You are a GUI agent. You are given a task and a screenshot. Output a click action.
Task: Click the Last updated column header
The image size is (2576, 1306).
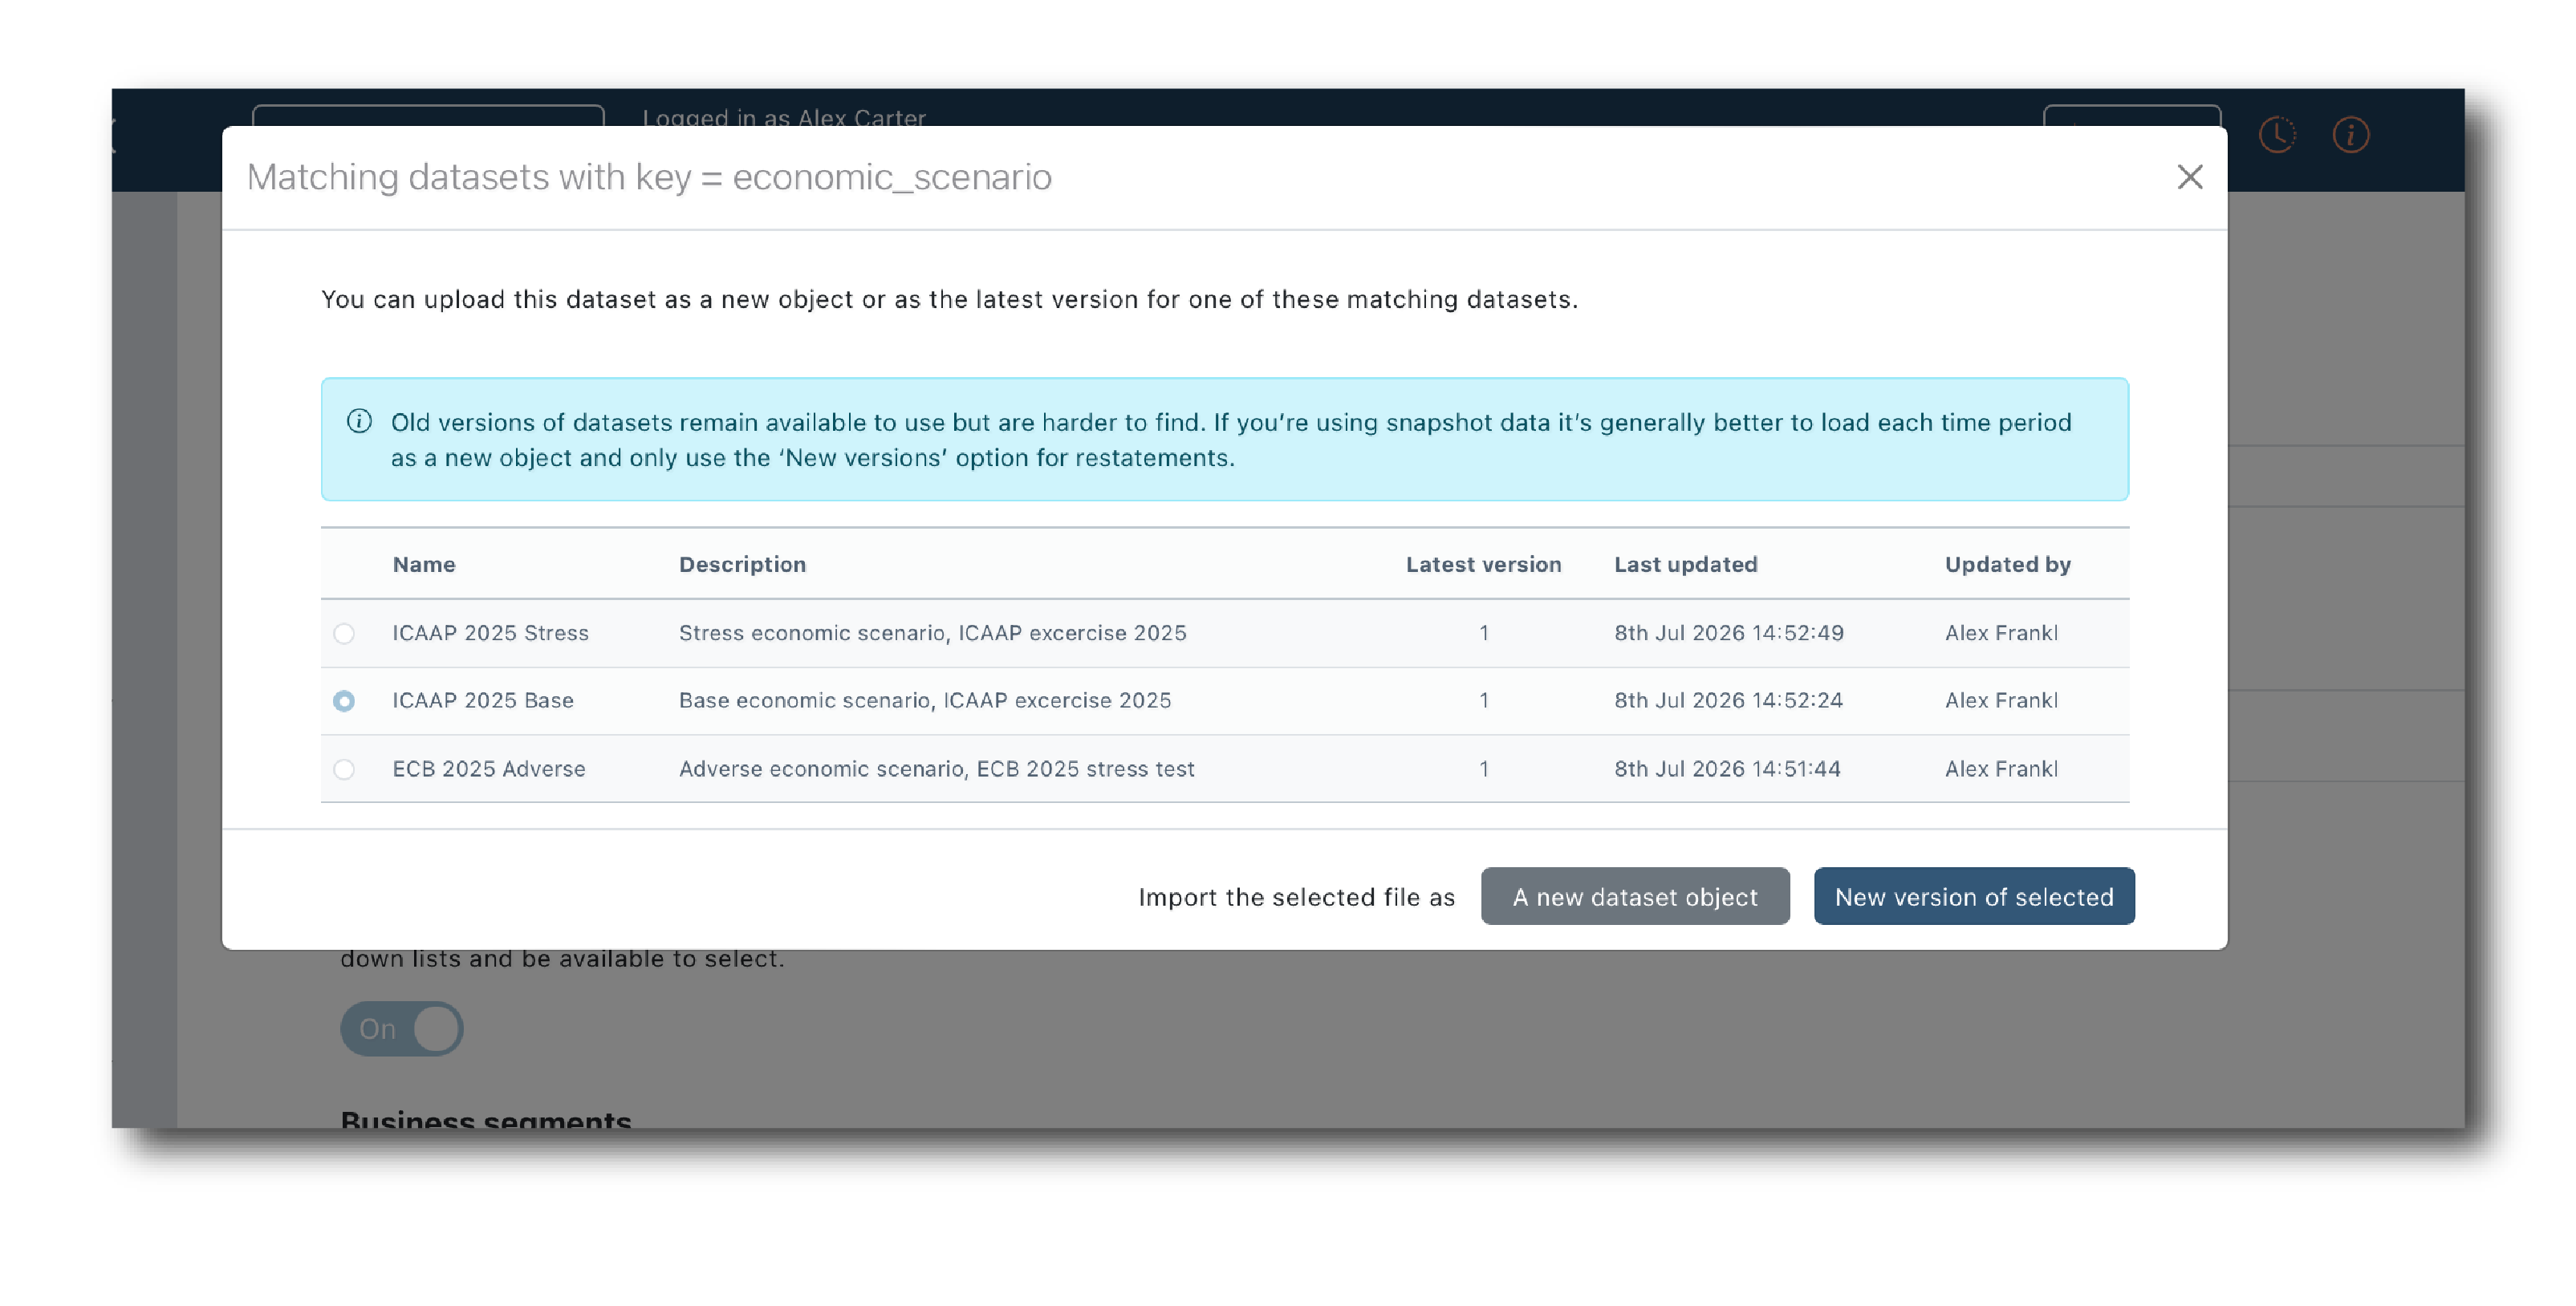[x=1685, y=564]
